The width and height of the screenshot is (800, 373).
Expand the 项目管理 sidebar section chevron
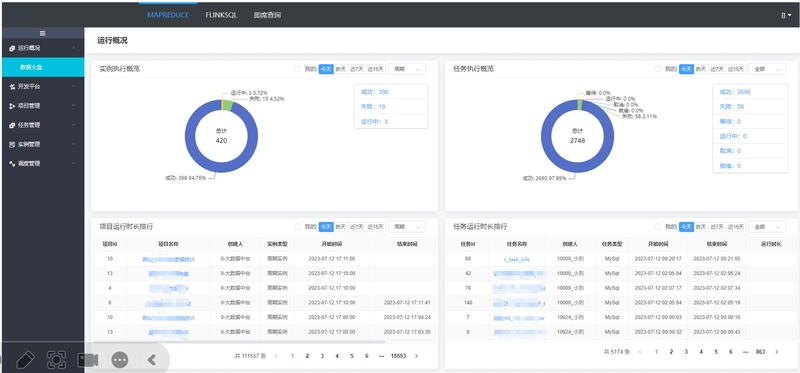pos(73,106)
